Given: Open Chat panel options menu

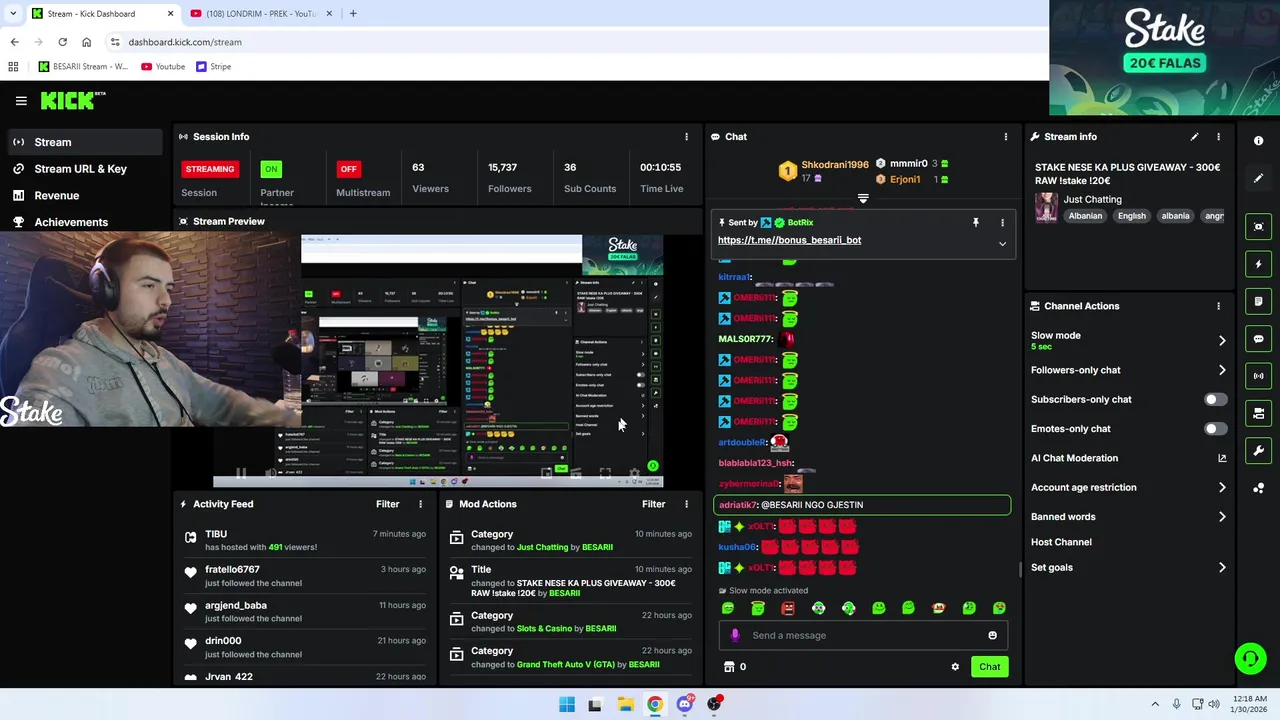Looking at the screenshot, I should click(1006, 137).
